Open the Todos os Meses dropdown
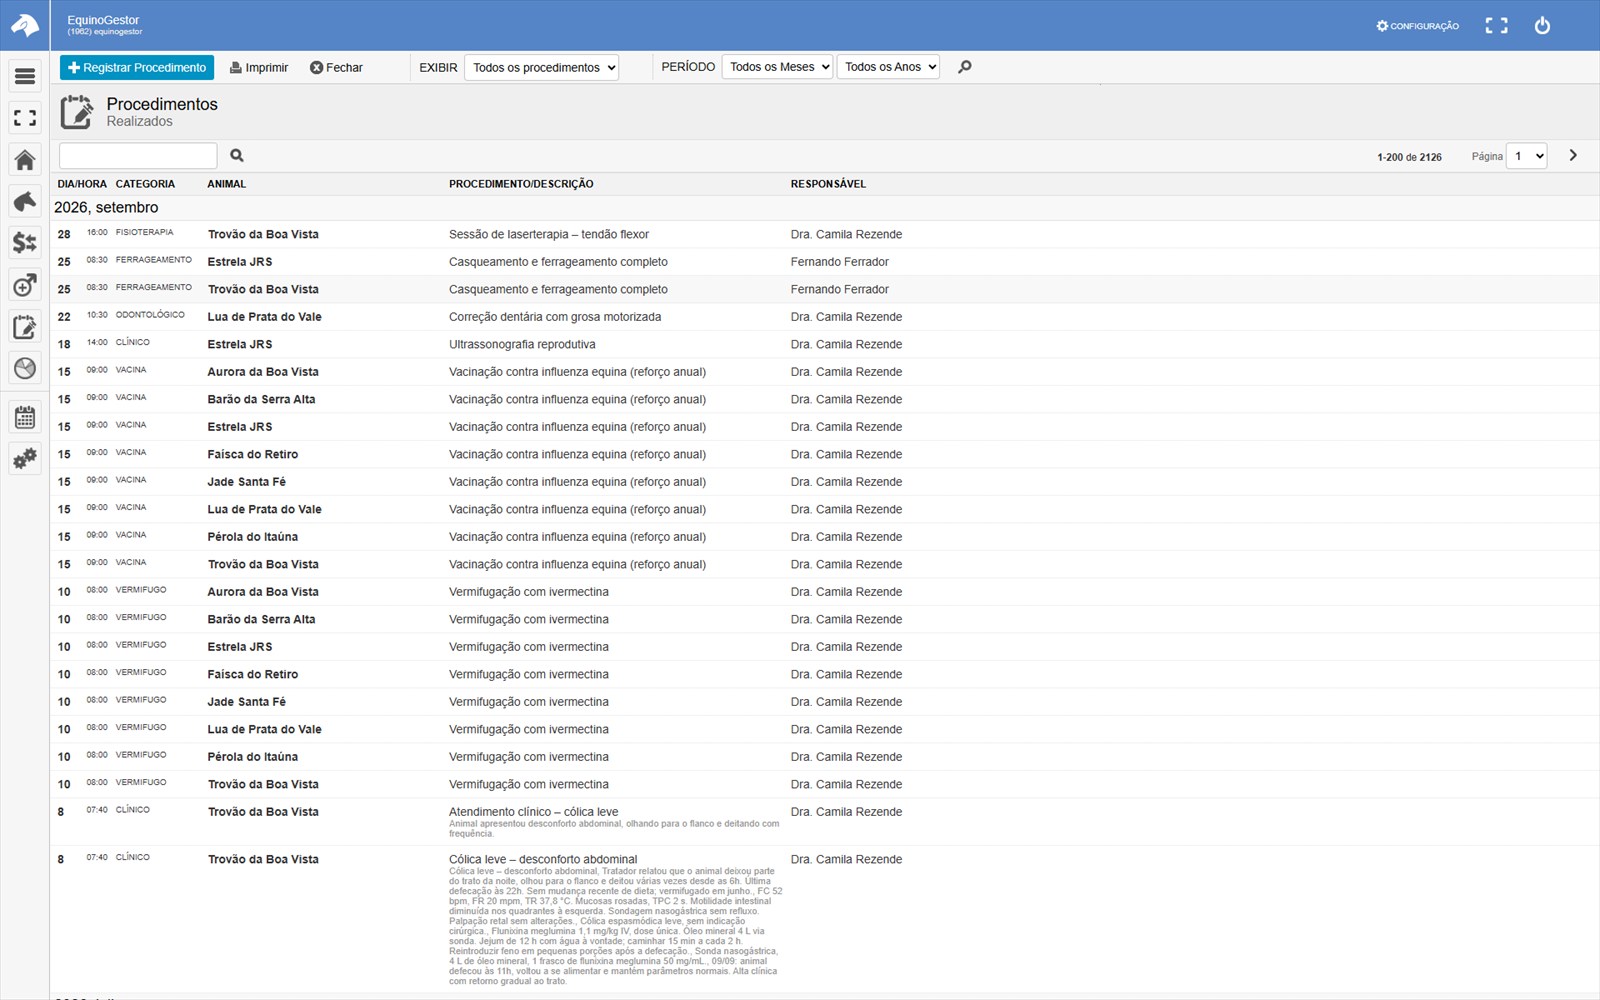 pyautogui.click(x=777, y=67)
